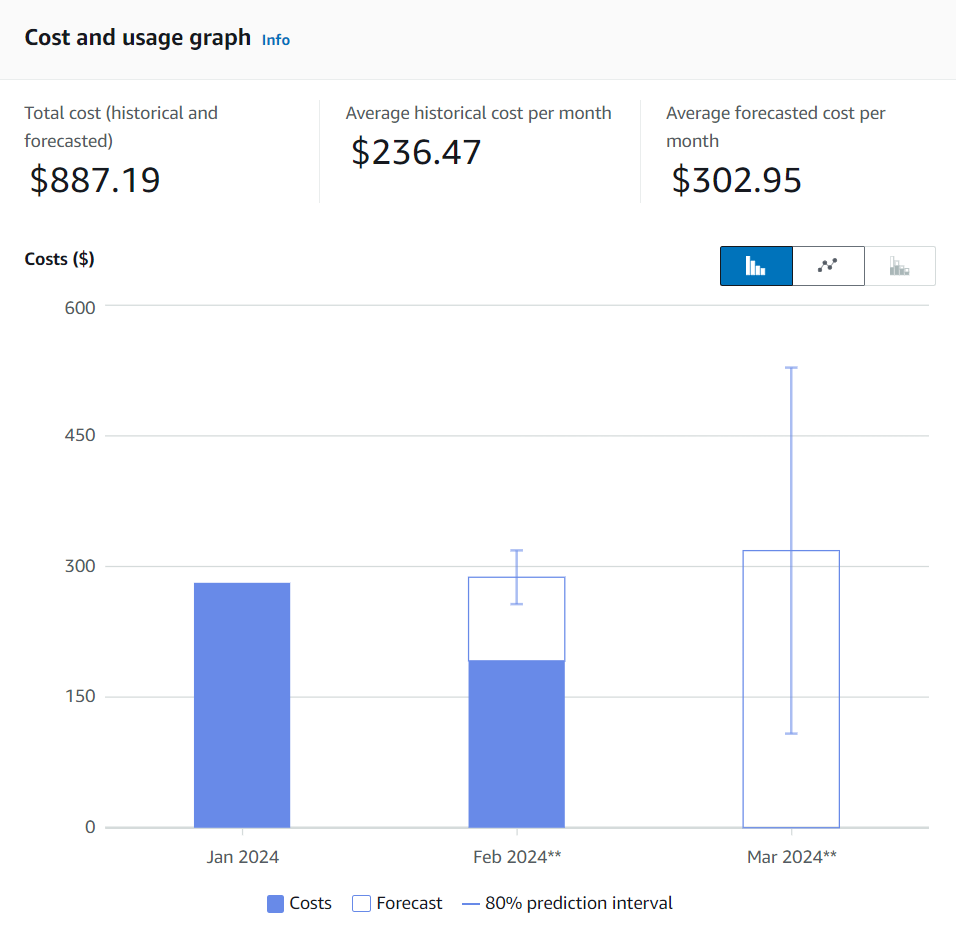This screenshot has height=938, width=956.
Task: Click the filled cost portion of Feb 2024 bar
Action: (x=517, y=743)
